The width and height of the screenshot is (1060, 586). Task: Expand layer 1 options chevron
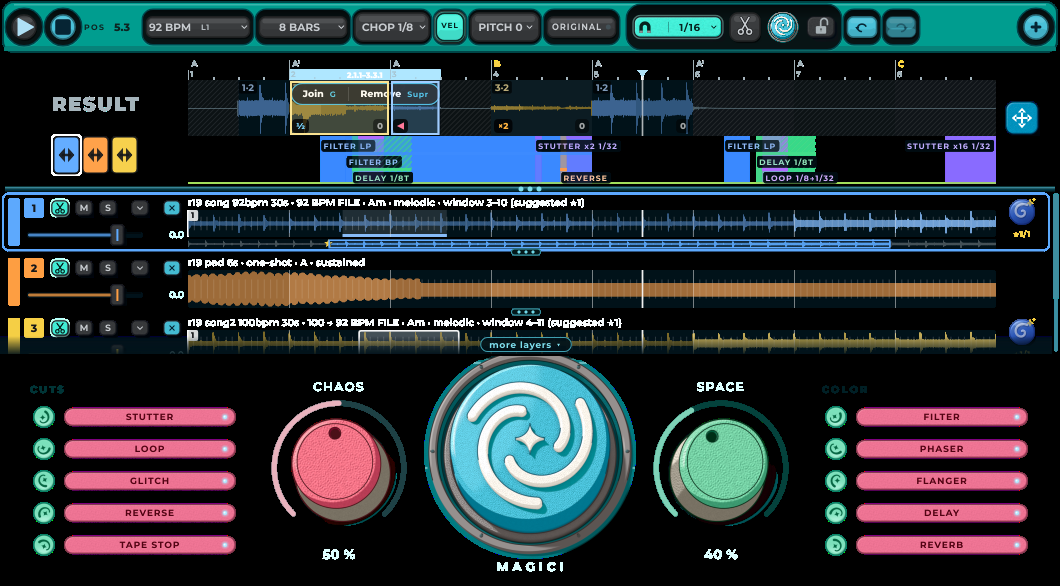(x=139, y=208)
